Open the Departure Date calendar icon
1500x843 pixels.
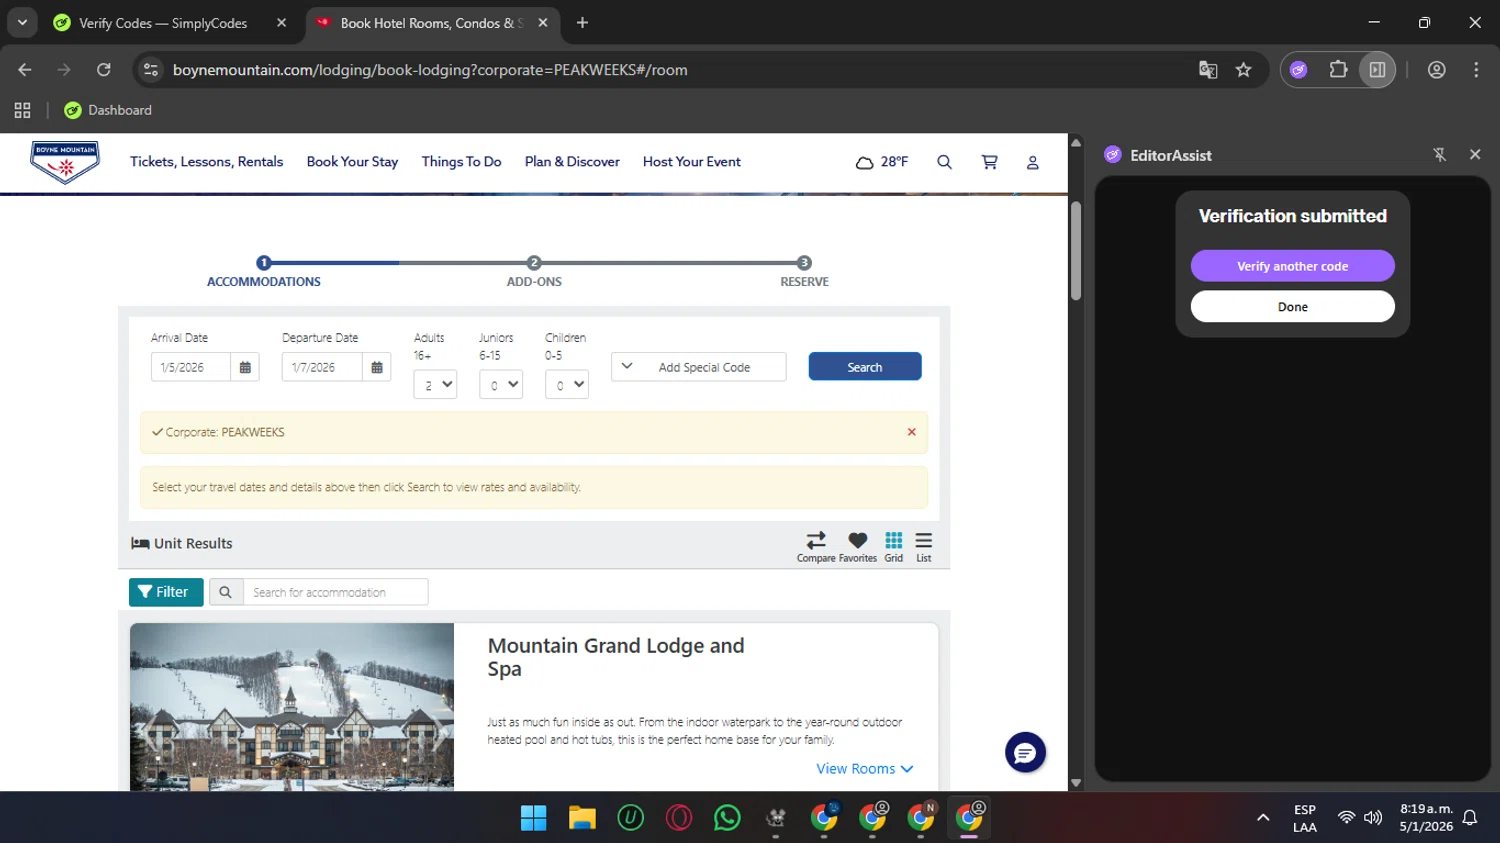(x=377, y=367)
